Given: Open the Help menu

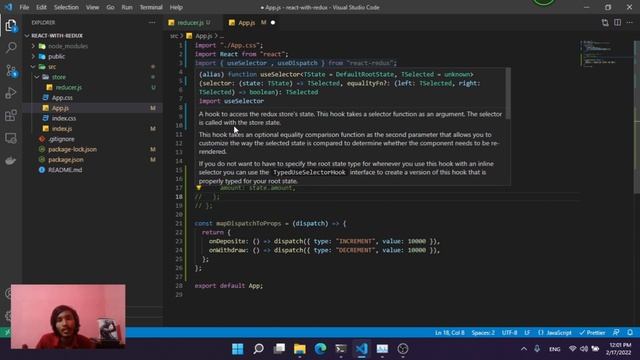Looking at the screenshot, I should pos(176,7).
